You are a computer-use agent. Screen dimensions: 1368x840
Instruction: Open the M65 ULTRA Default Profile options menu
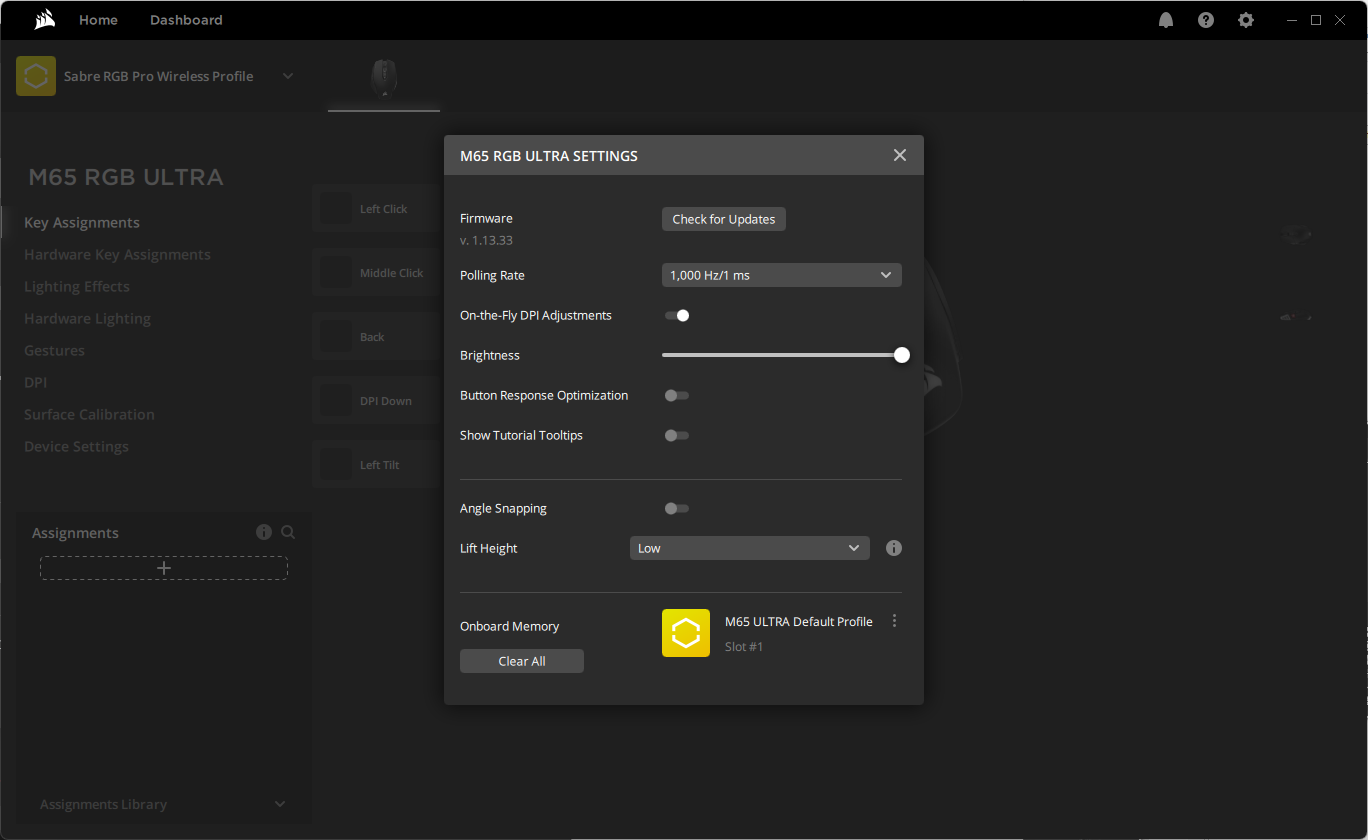[x=894, y=621]
